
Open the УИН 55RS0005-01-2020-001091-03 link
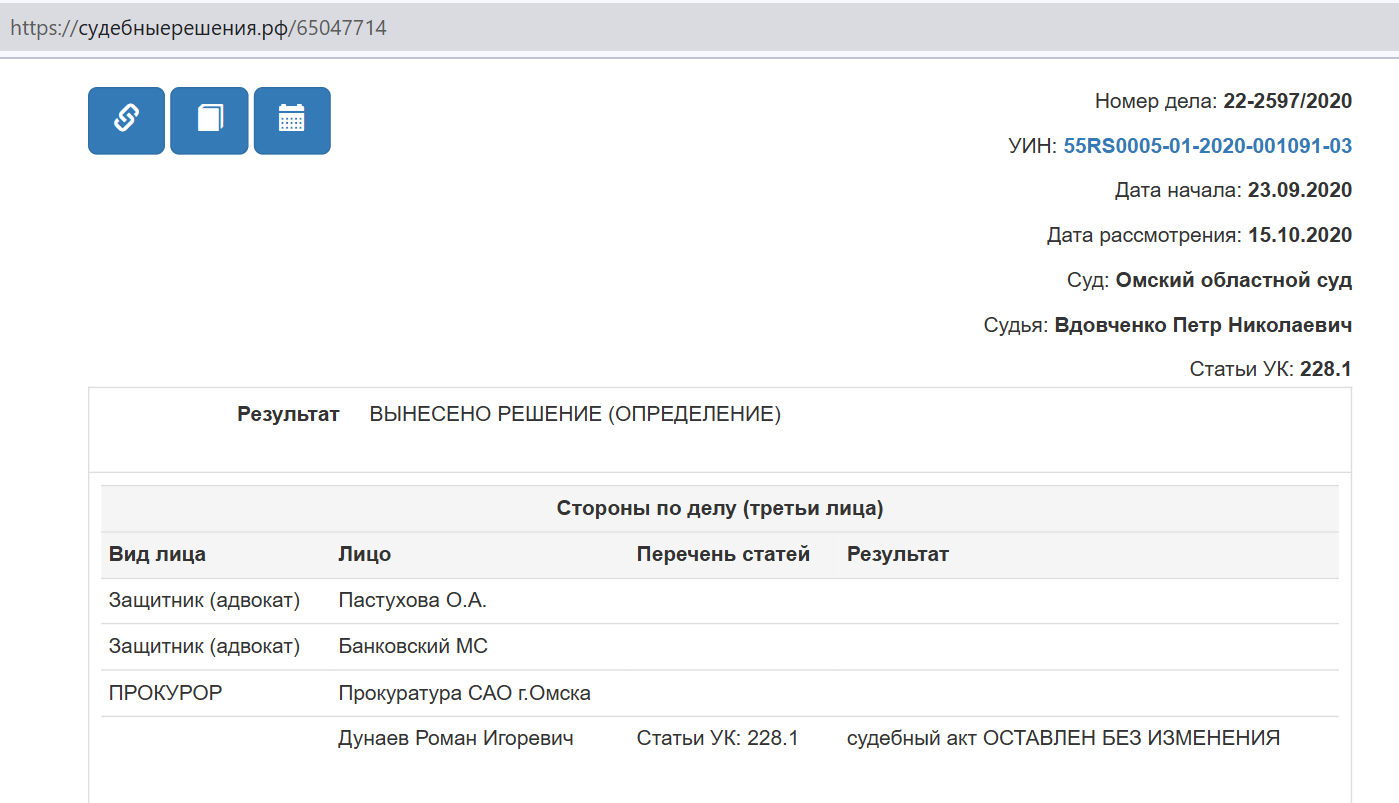(1207, 146)
